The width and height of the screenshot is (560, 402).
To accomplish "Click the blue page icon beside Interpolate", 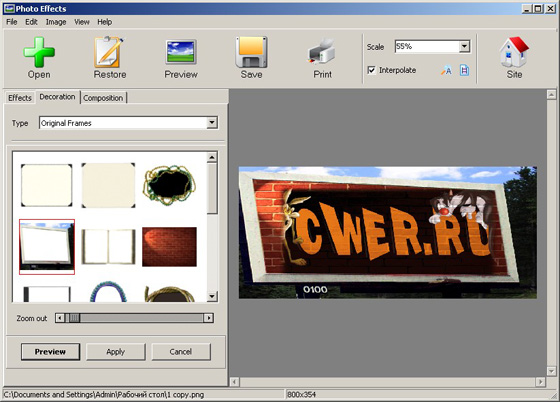I will point(464,70).
